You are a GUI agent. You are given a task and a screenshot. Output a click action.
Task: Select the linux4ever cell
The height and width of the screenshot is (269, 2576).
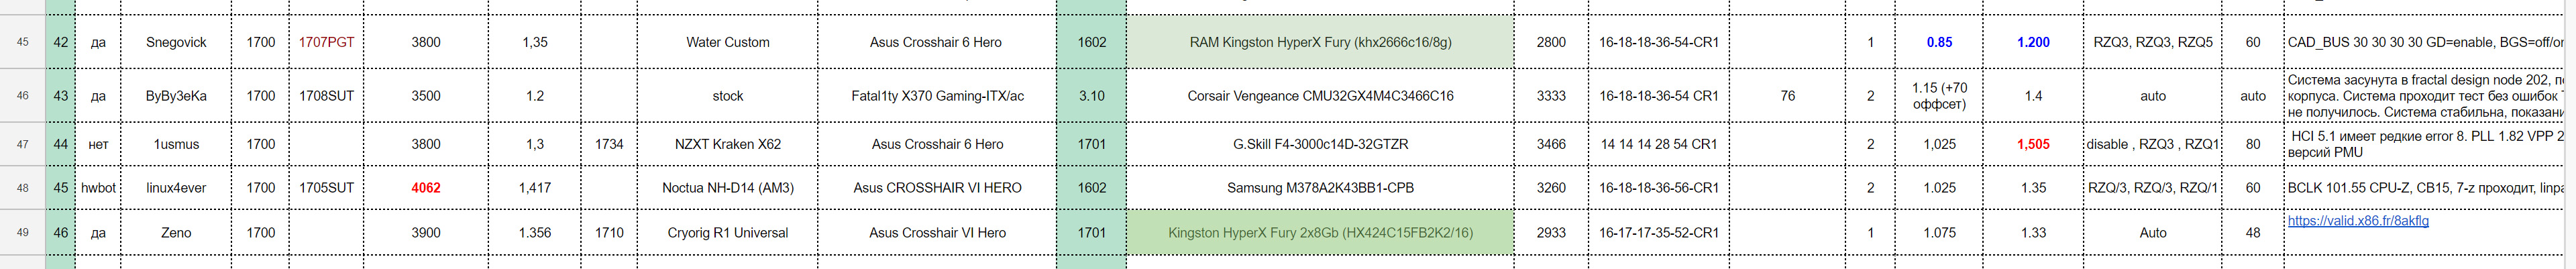176,188
